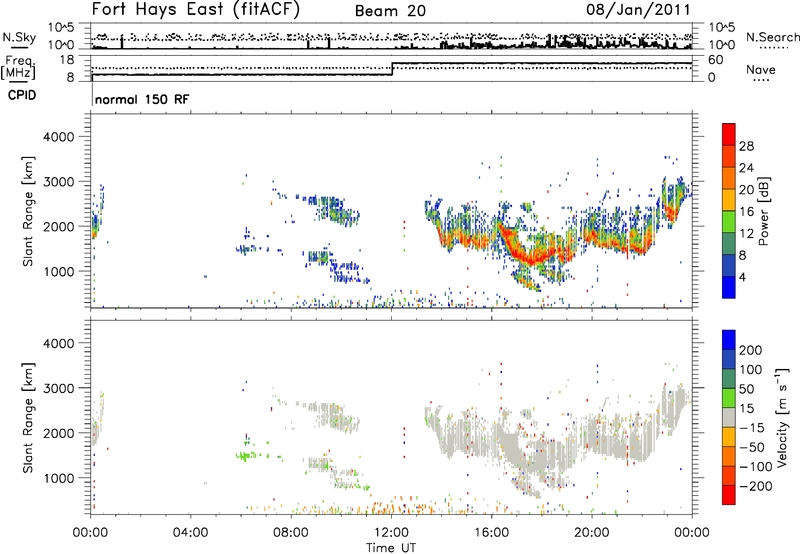Click the '60' Nave axis value
The width and height of the screenshot is (800, 554).
[x=716, y=60]
